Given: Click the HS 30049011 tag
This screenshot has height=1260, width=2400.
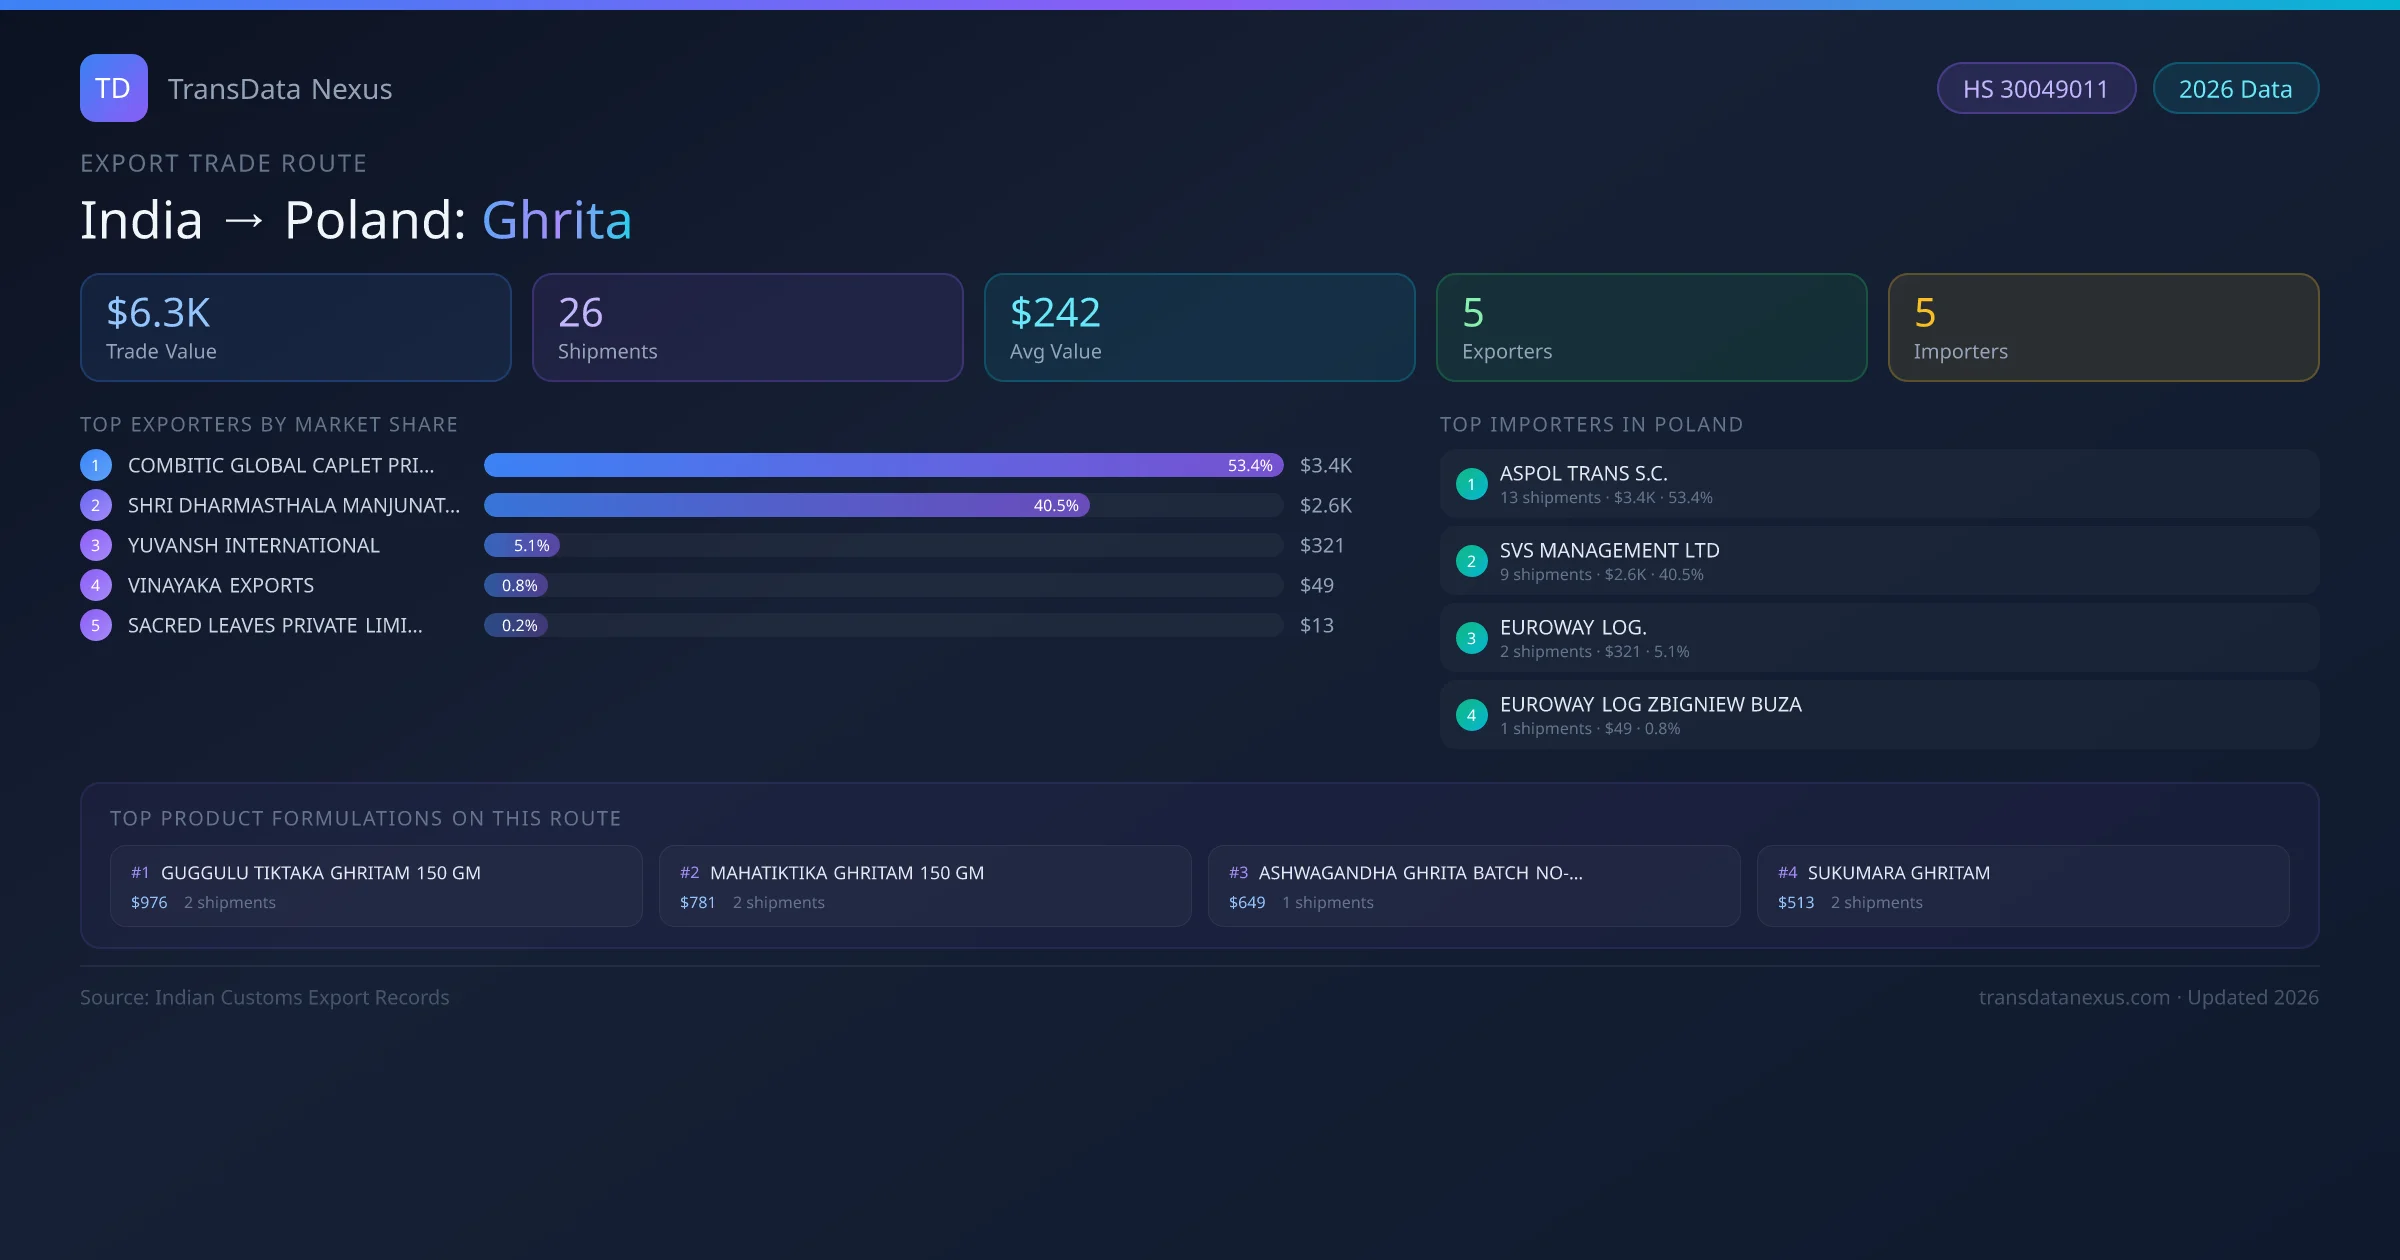Looking at the screenshot, I should tap(2035, 89).
